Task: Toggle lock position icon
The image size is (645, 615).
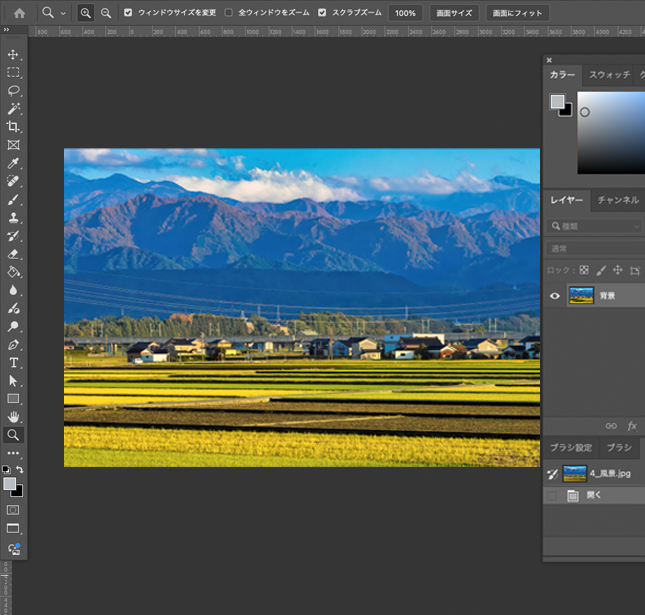Action: pos(617,270)
